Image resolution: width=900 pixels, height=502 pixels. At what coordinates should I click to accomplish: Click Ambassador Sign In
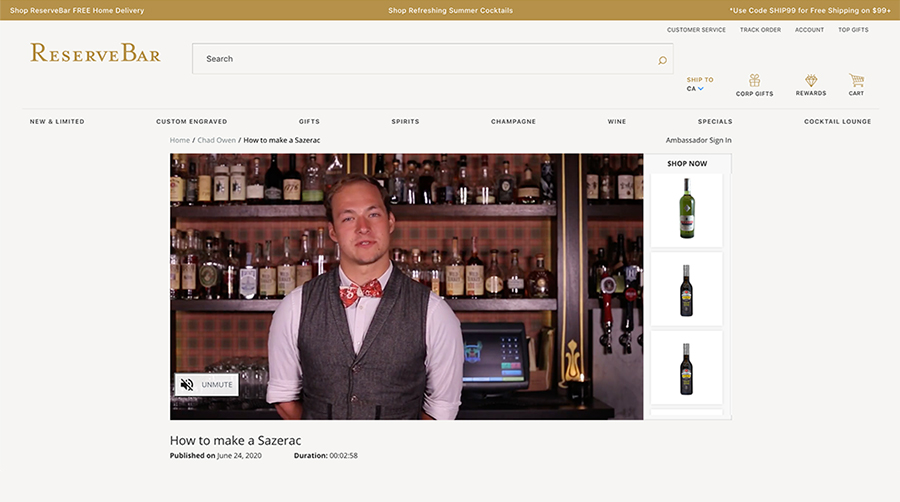point(699,140)
